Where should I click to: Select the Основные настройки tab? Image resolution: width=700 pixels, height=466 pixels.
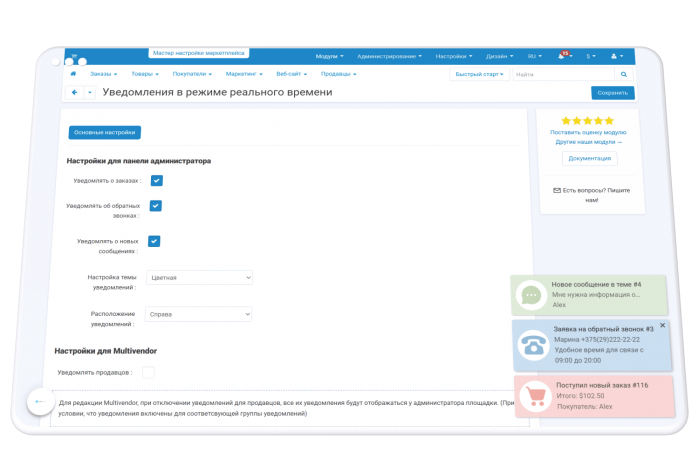coord(104,133)
